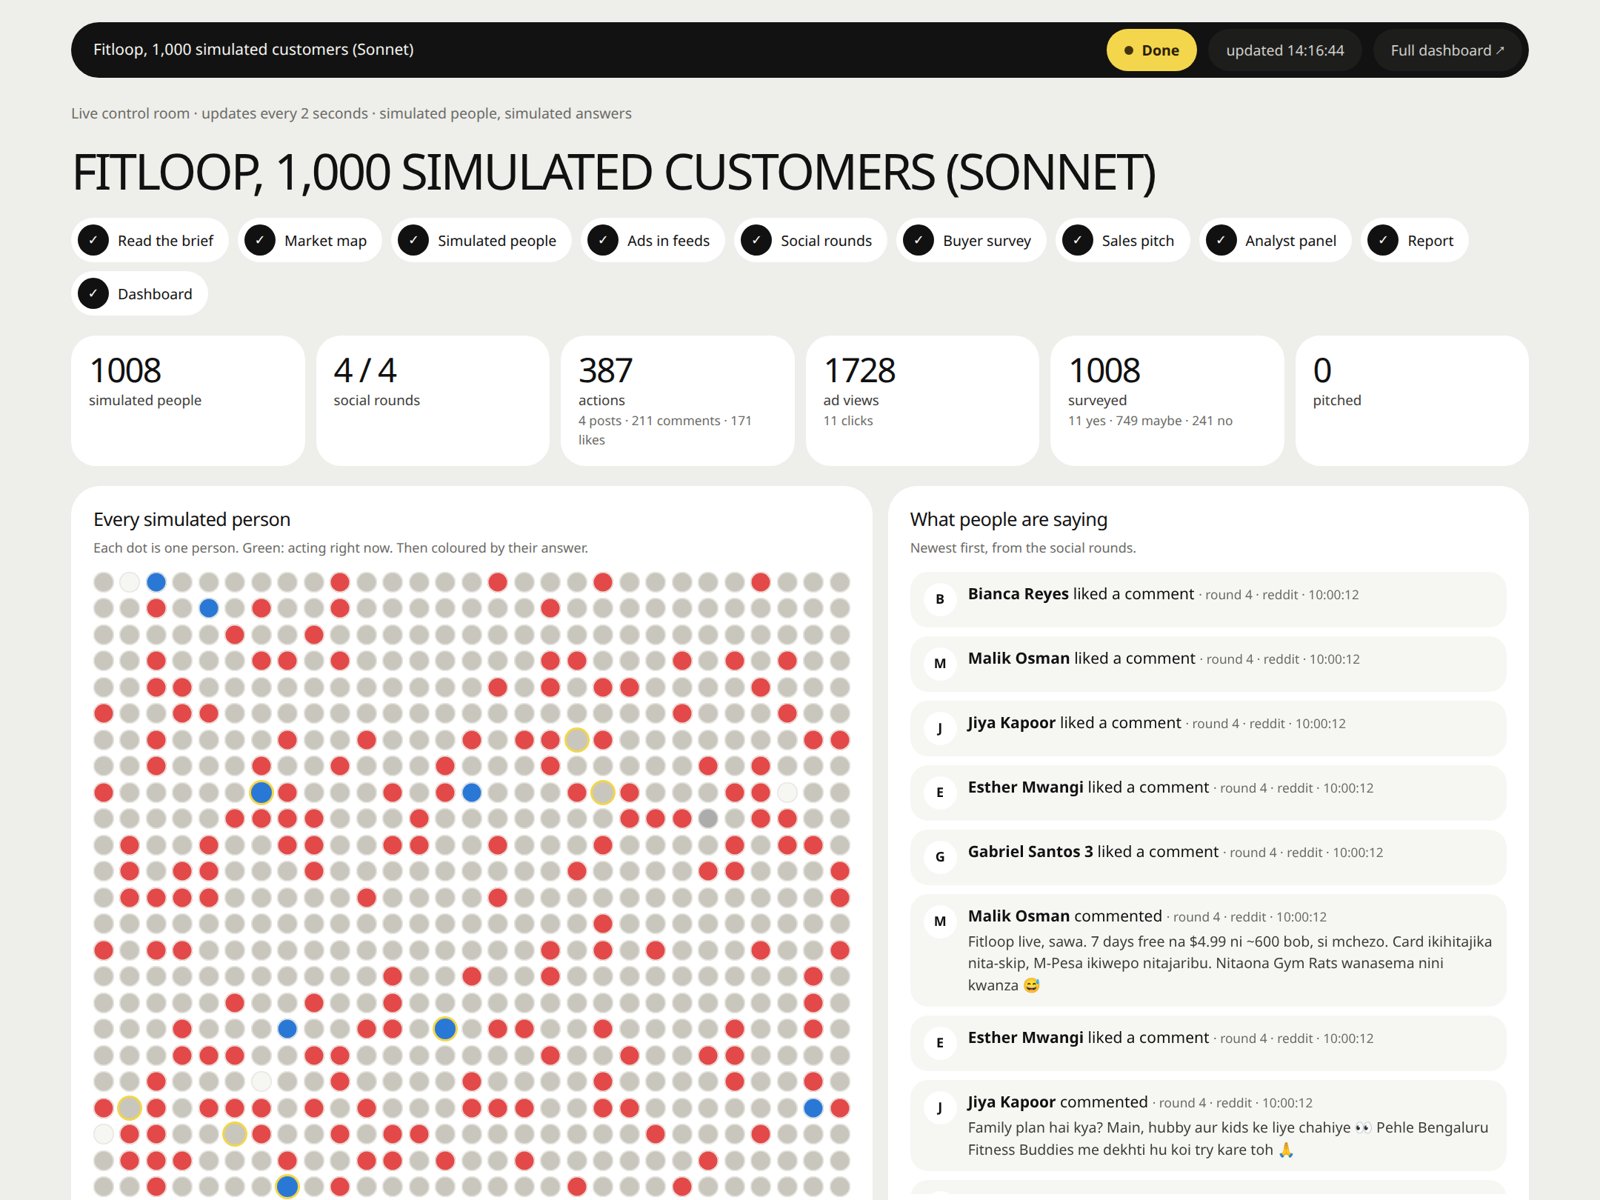Open the Report step
The height and width of the screenshot is (1200, 1600).
pos(1414,240)
